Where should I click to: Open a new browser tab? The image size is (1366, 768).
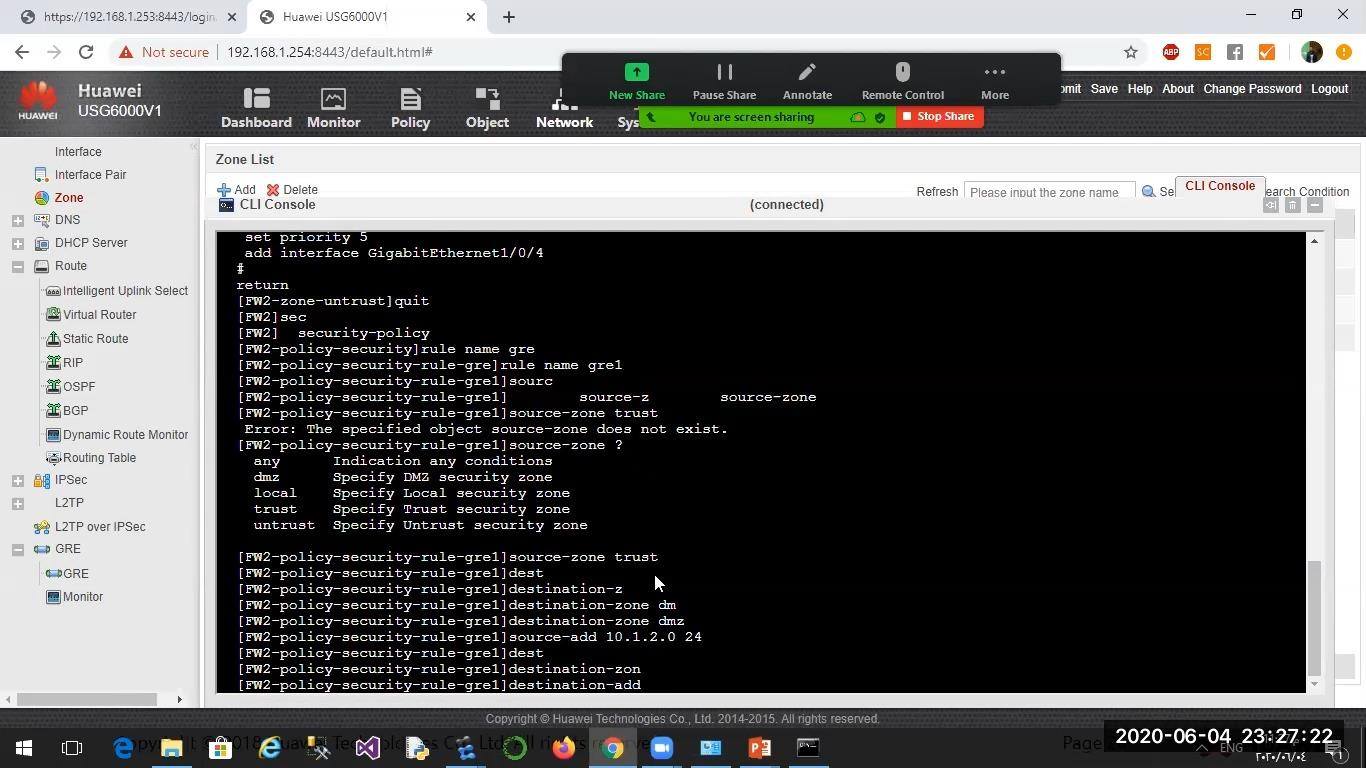[x=508, y=17]
